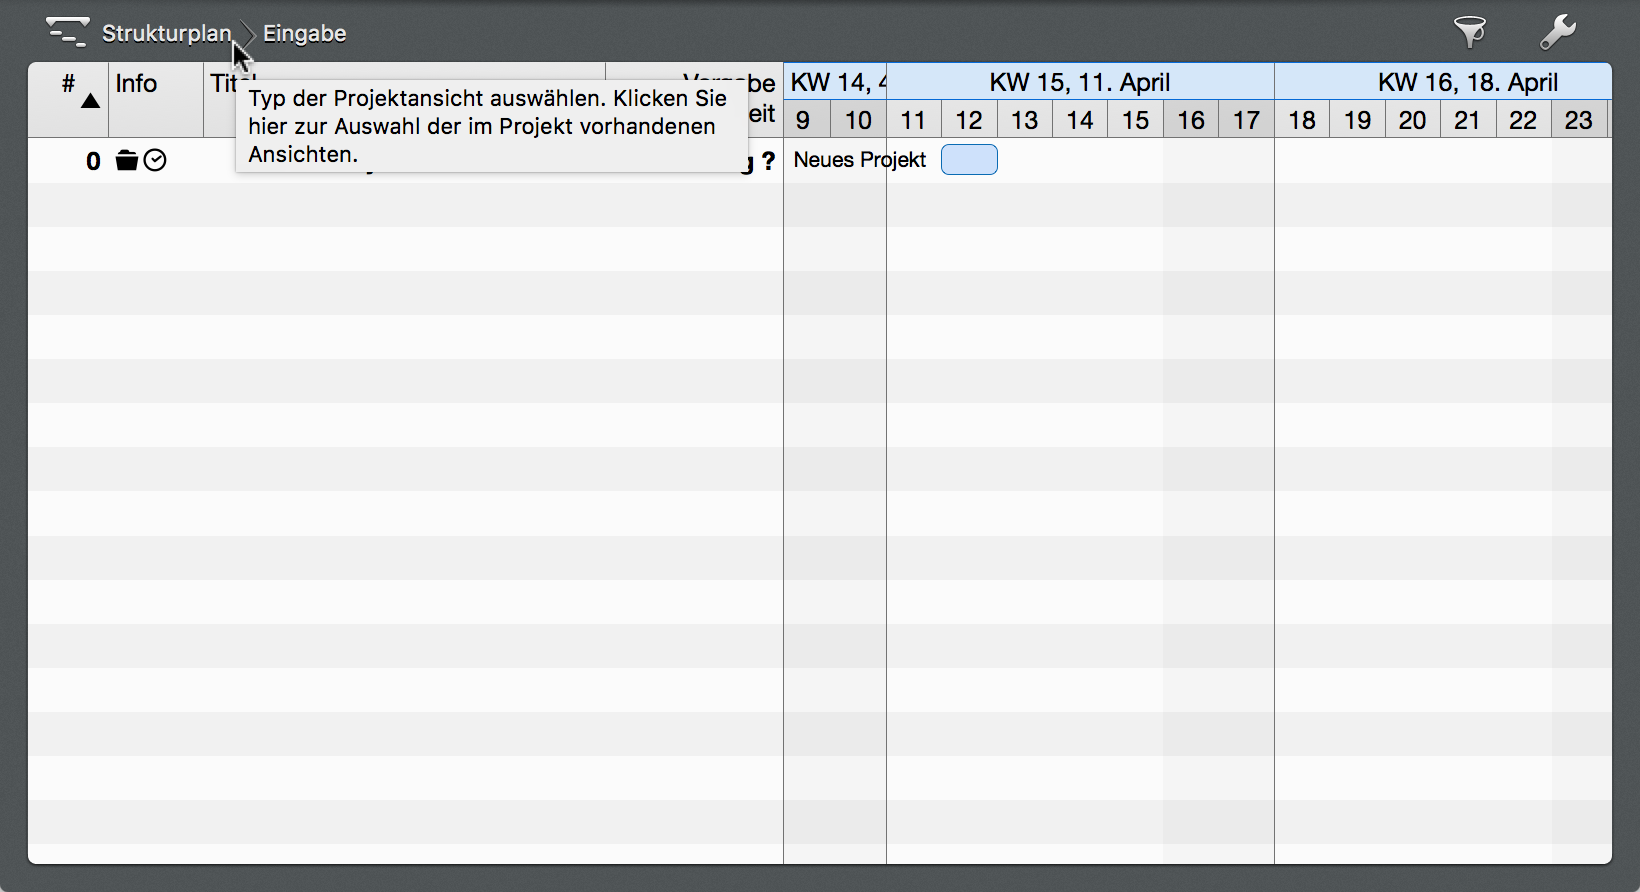Image resolution: width=1640 pixels, height=892 pixels.
Task: Click day 11 in timeline header
Action: pyautogui.click(x=913, y=120)
